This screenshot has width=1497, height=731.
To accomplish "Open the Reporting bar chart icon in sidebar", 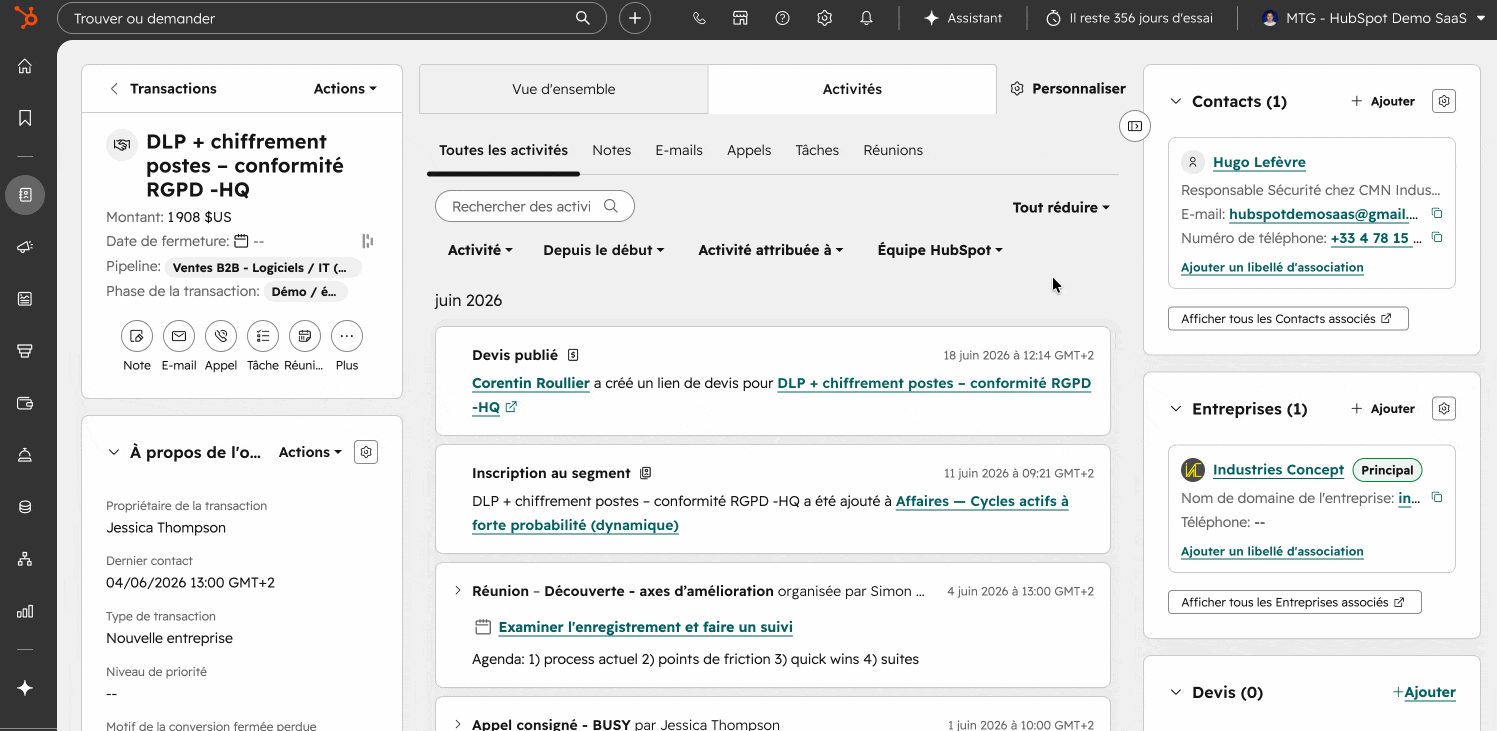I will pos(25,611).
